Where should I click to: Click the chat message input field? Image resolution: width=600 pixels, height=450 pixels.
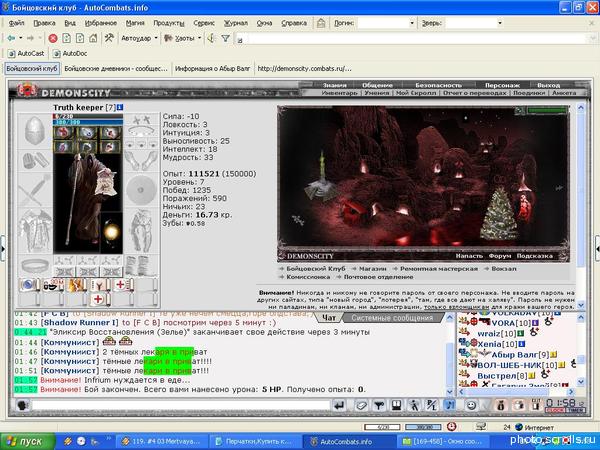click(x=181, y=405)
